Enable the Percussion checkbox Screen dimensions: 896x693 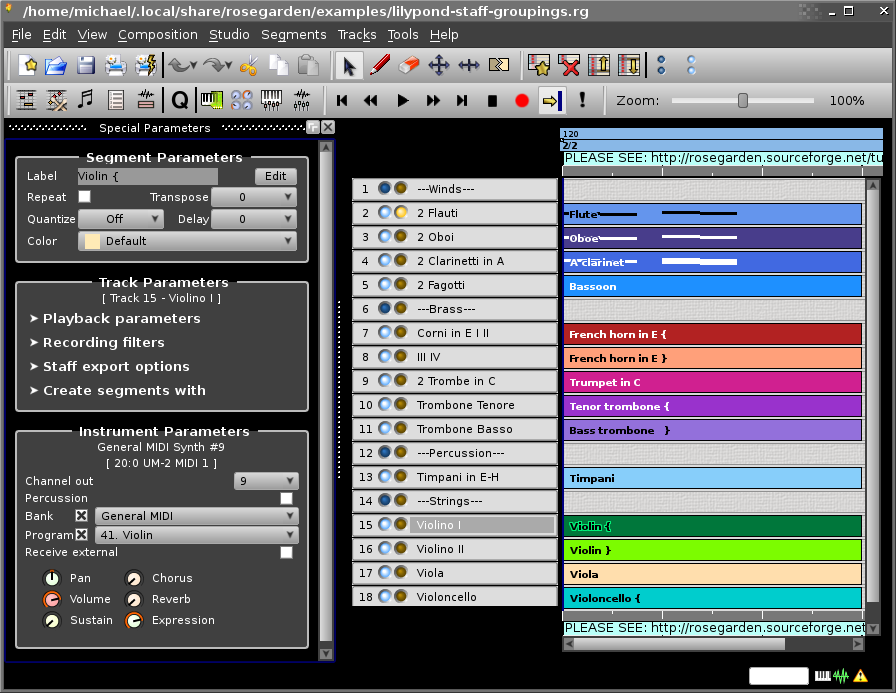(x=287, y=498)
